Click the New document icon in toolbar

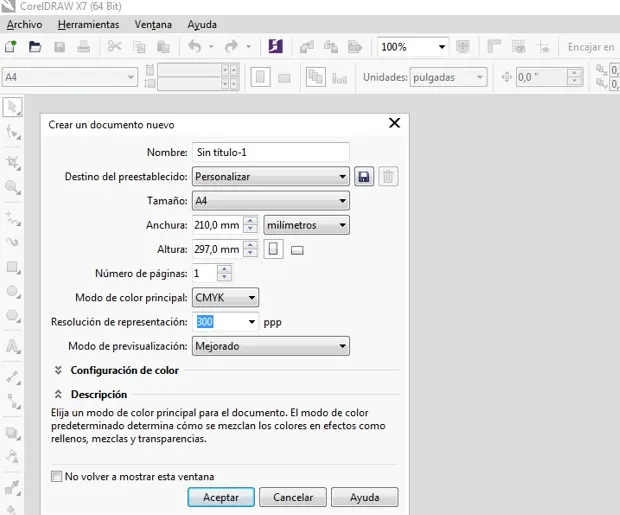pyautogui.click(x=11, y=47)
